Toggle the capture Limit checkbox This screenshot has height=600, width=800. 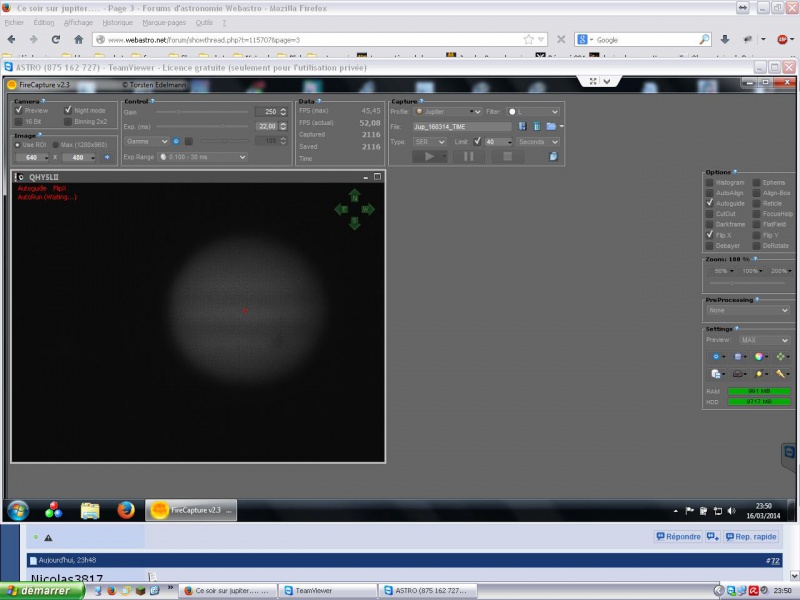[x=477, y=141]
